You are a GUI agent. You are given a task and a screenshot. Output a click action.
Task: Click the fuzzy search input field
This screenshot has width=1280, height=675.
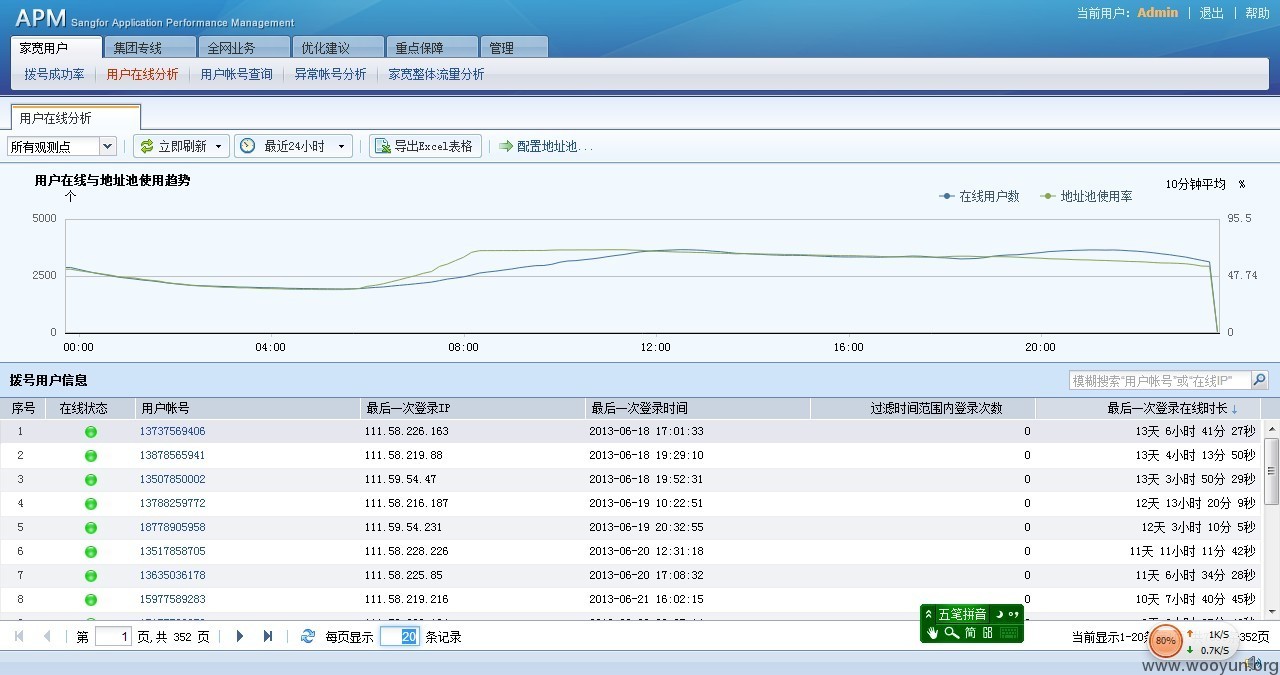1160,380
